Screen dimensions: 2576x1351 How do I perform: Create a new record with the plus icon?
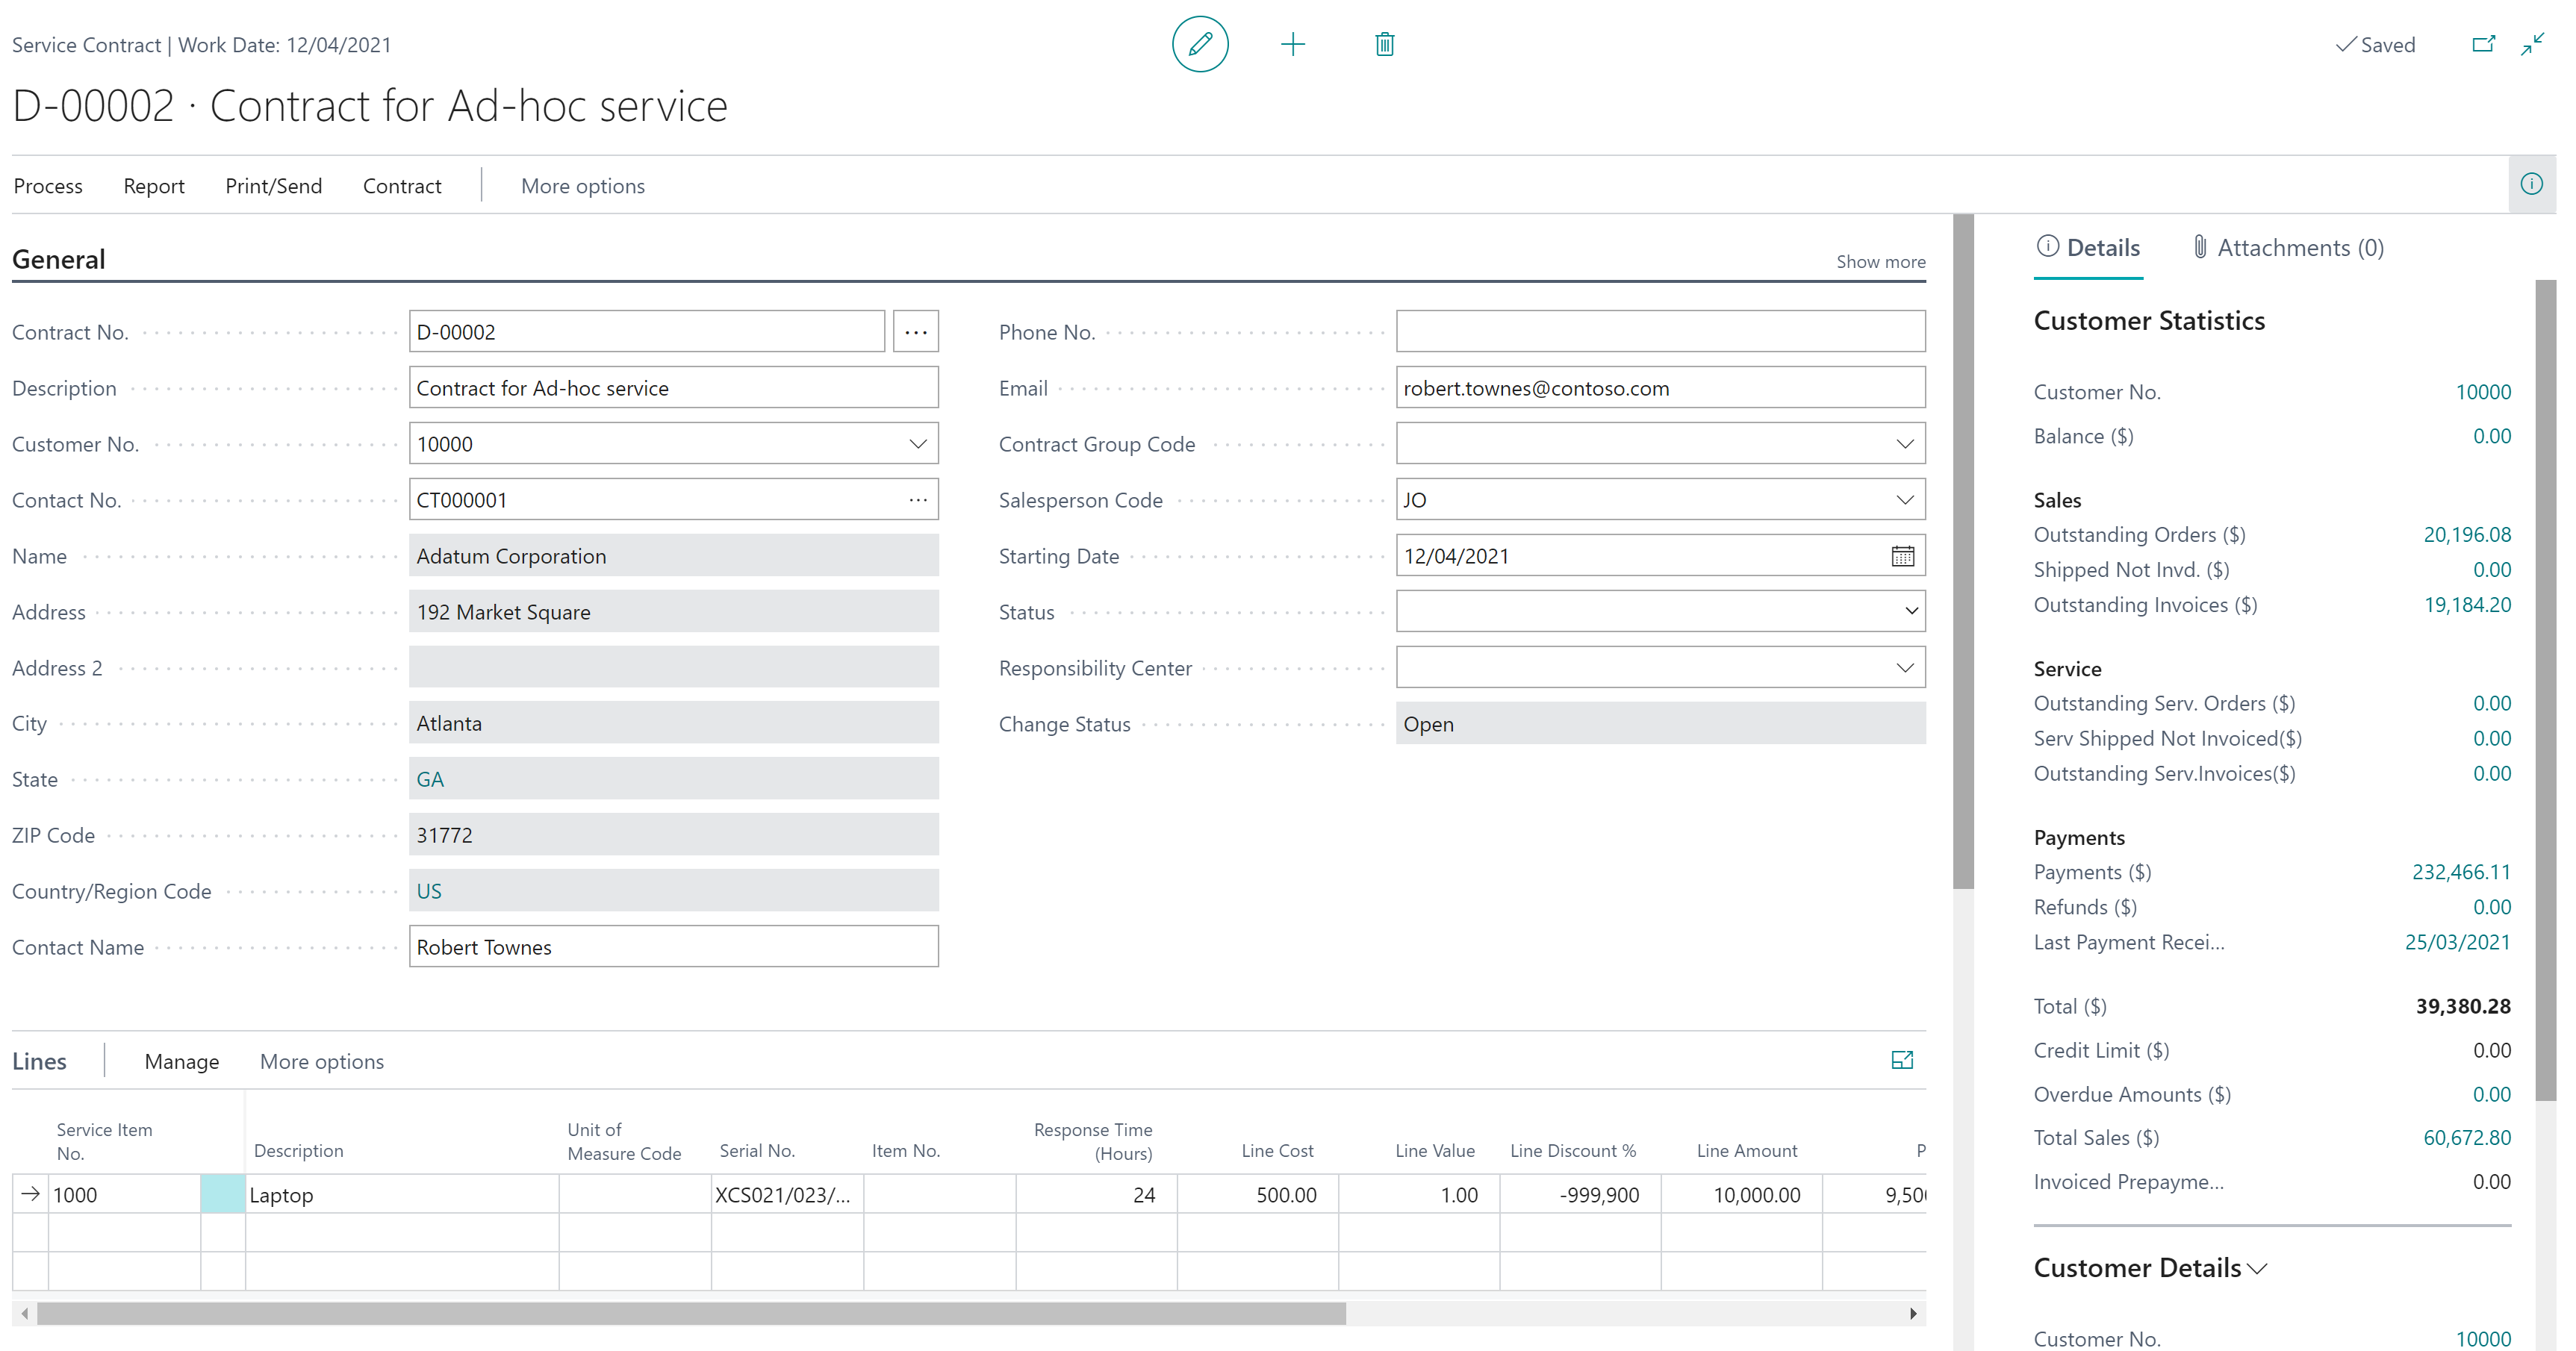(x=1293, y=44)
